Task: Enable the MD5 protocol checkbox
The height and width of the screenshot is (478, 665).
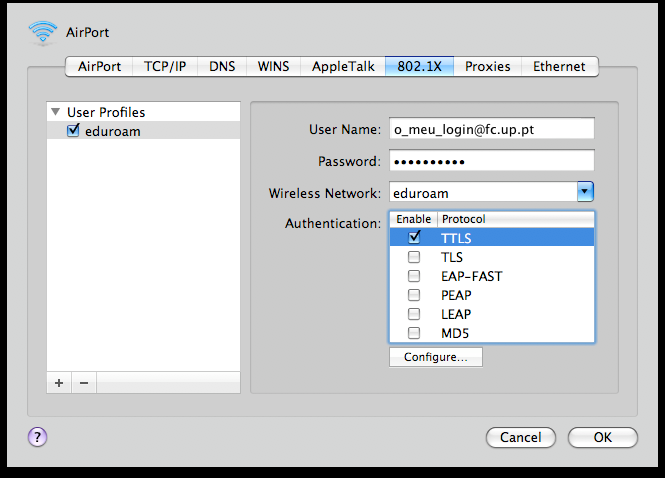Action: coord(414,333)
